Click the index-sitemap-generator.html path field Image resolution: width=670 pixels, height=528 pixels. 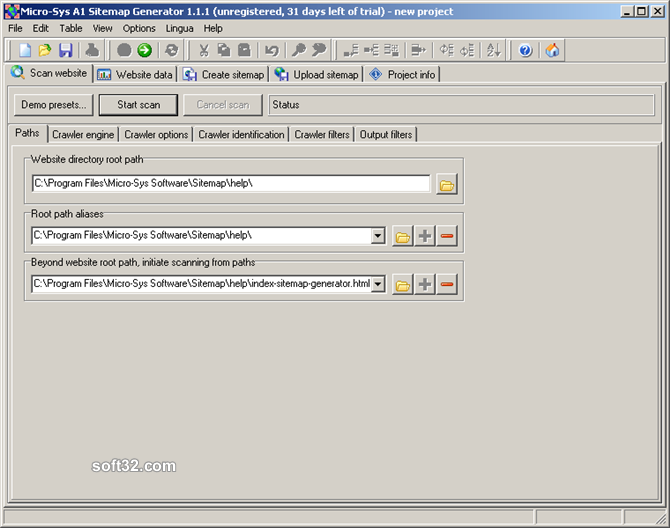pos(201,284)
